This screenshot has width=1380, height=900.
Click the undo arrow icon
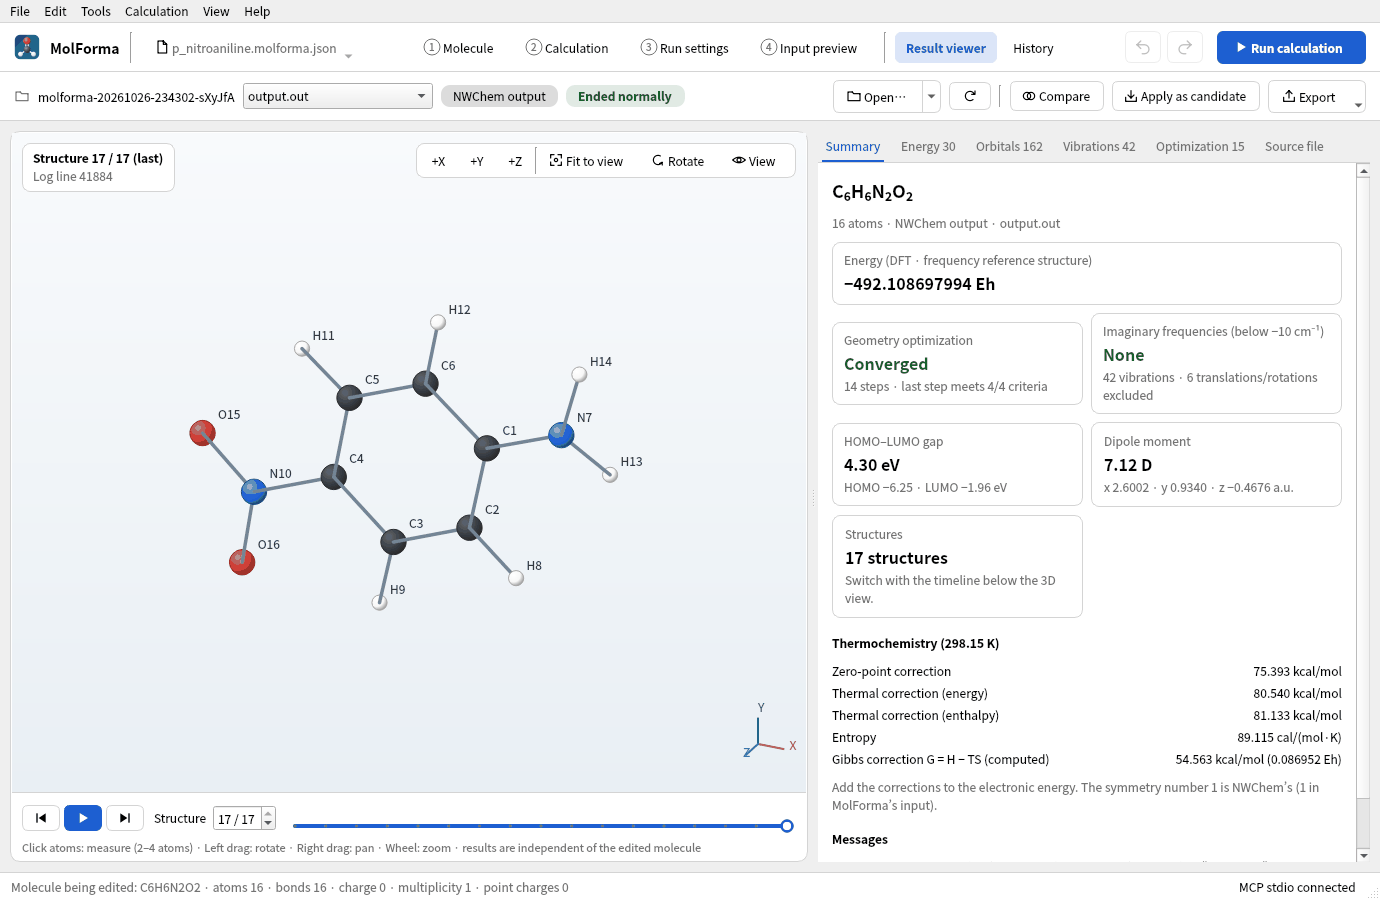tap(1143, 47)
